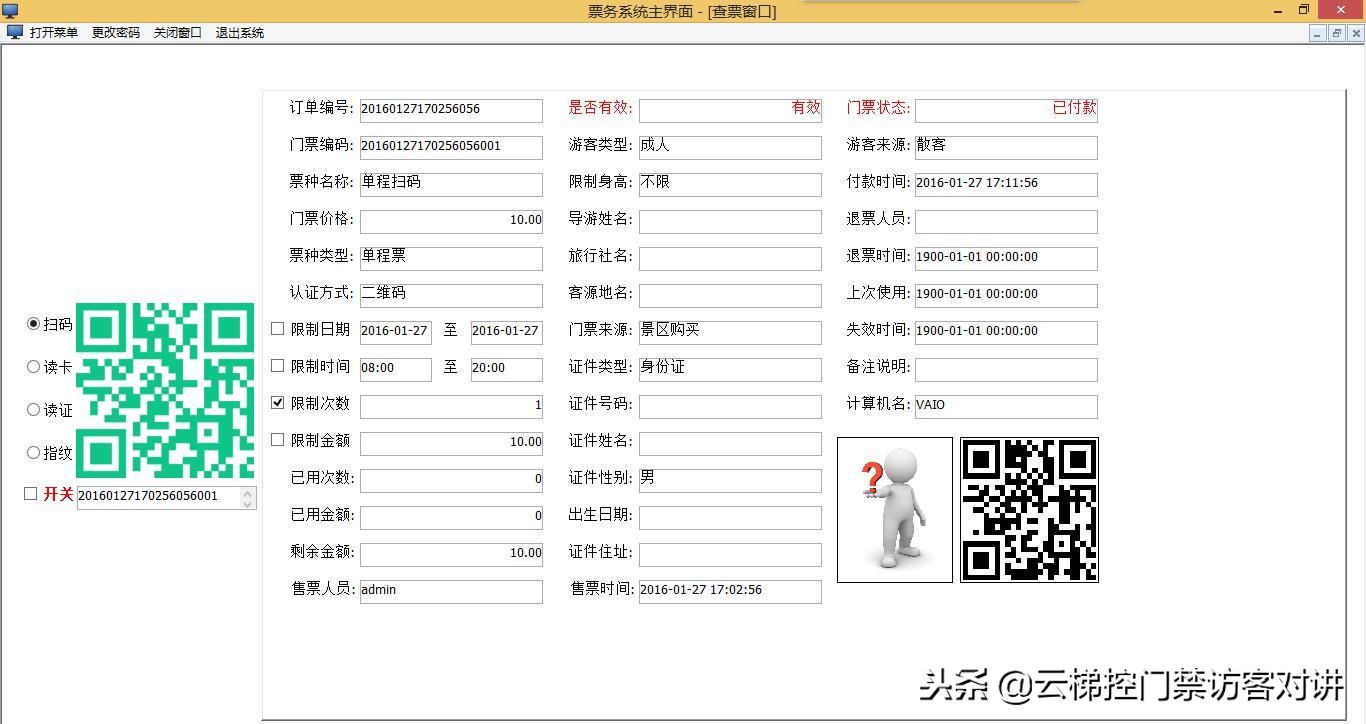The height and width of the screenshot is (724, 1366).
Task: Click the question-mark figure photo placeholder
Action: click(x=895, y=510)
